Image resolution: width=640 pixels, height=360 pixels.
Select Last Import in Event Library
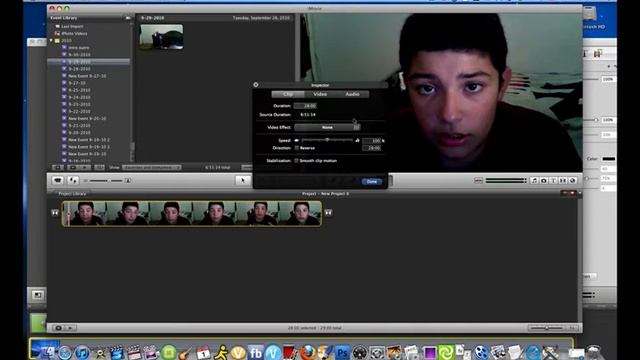(72, 26)
